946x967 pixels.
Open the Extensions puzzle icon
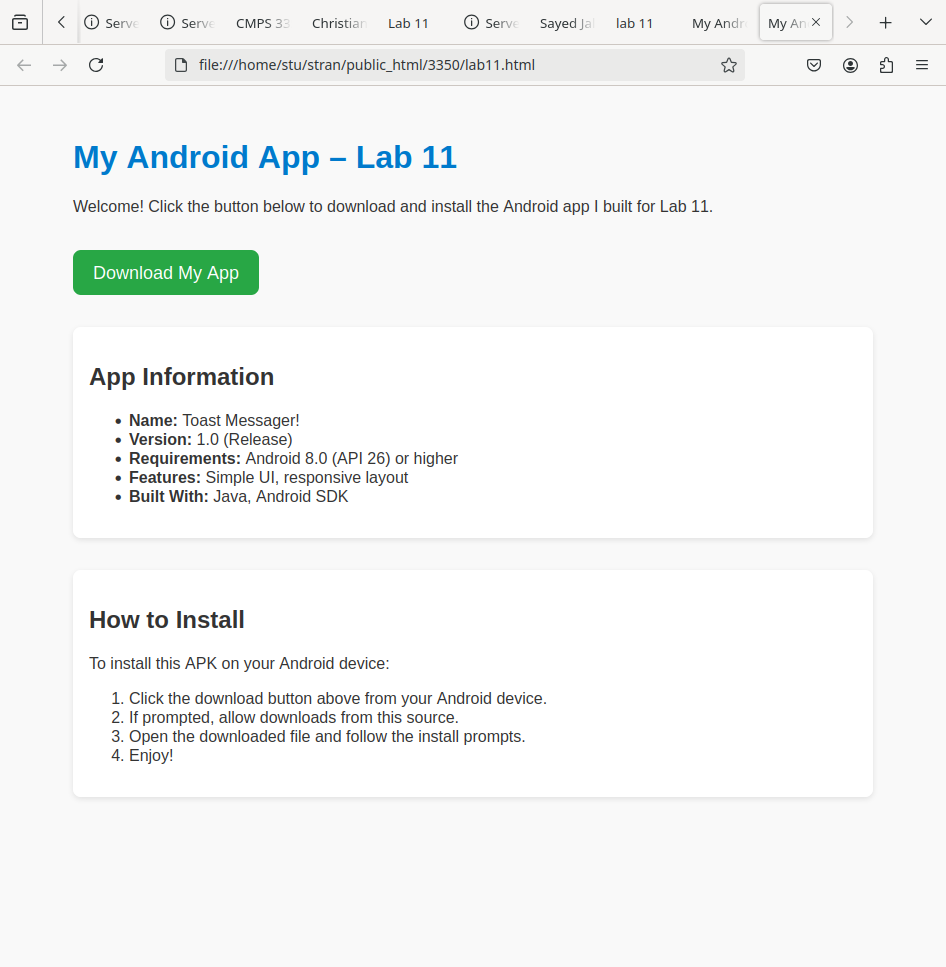886,65
